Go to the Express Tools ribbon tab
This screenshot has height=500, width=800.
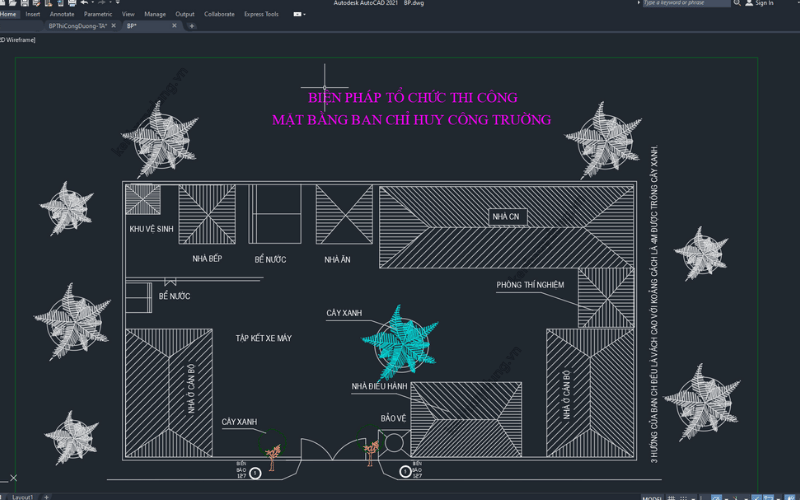click(x=261, y=14)
